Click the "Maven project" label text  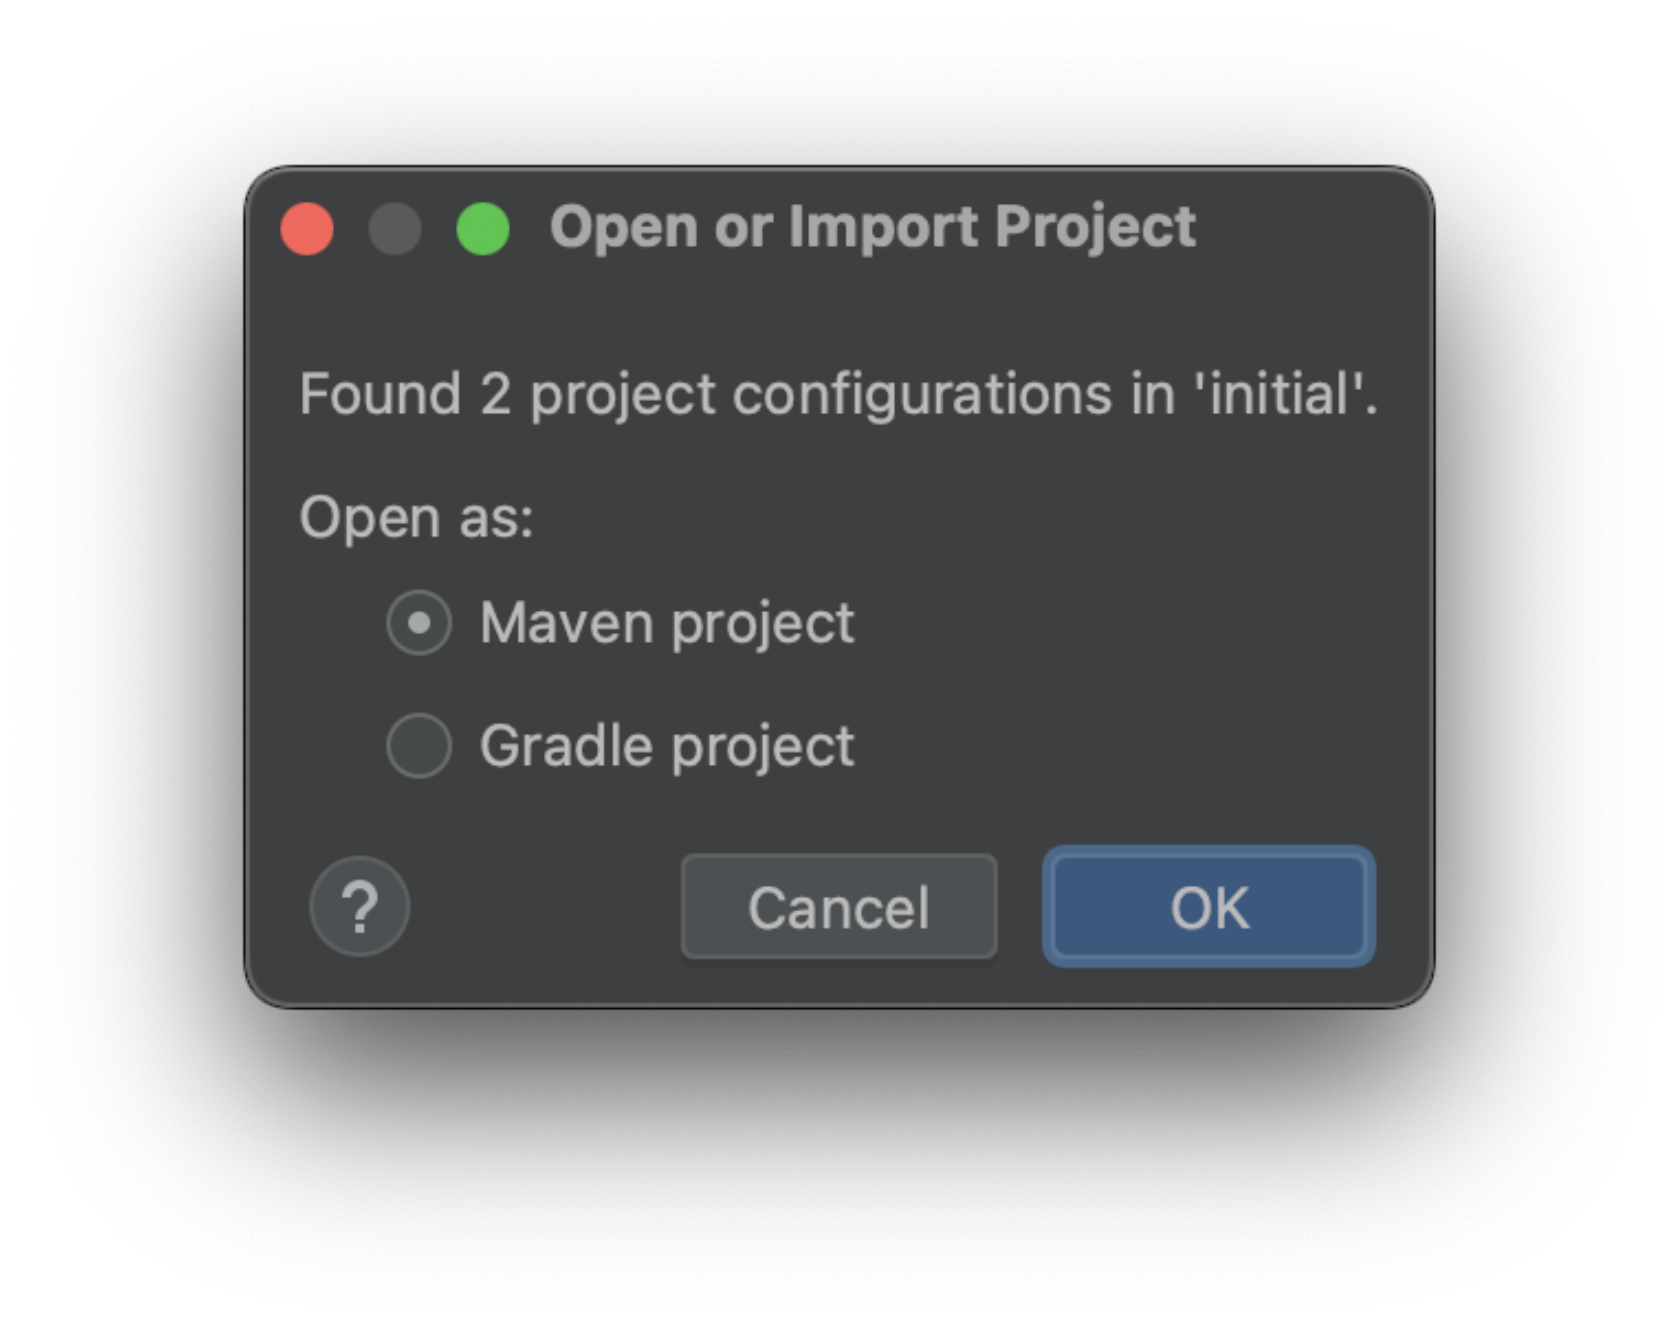point(667,623)
